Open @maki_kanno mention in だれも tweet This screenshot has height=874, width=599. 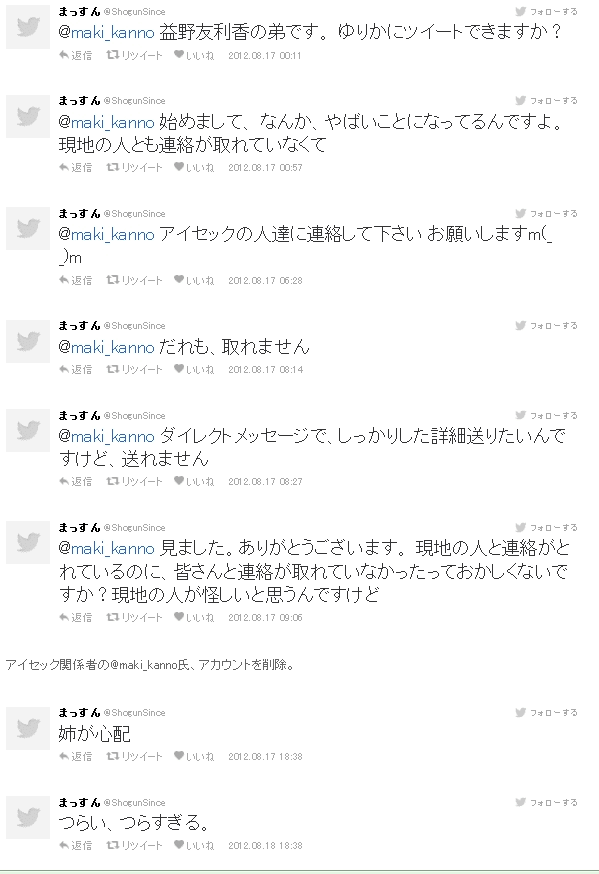point(106,347)
